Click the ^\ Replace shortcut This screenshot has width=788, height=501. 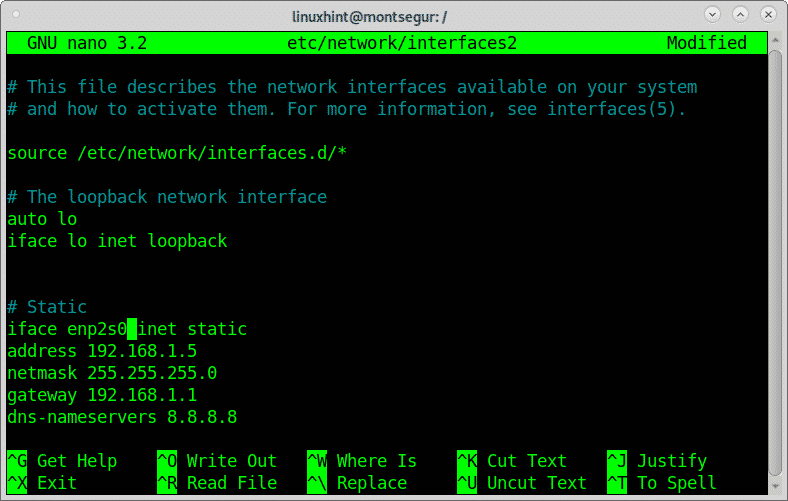(x=356, y=483)
